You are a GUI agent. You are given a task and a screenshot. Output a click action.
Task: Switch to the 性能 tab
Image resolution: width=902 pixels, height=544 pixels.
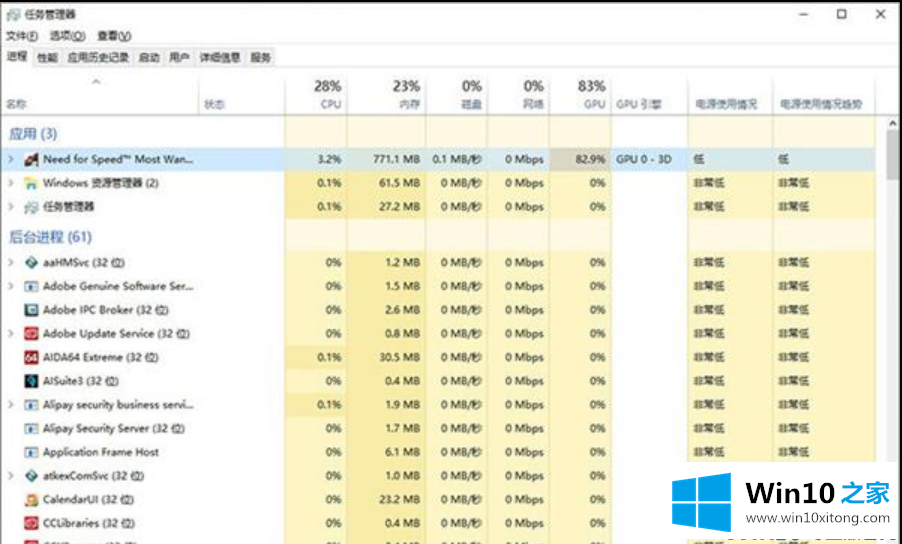[47, 58]
